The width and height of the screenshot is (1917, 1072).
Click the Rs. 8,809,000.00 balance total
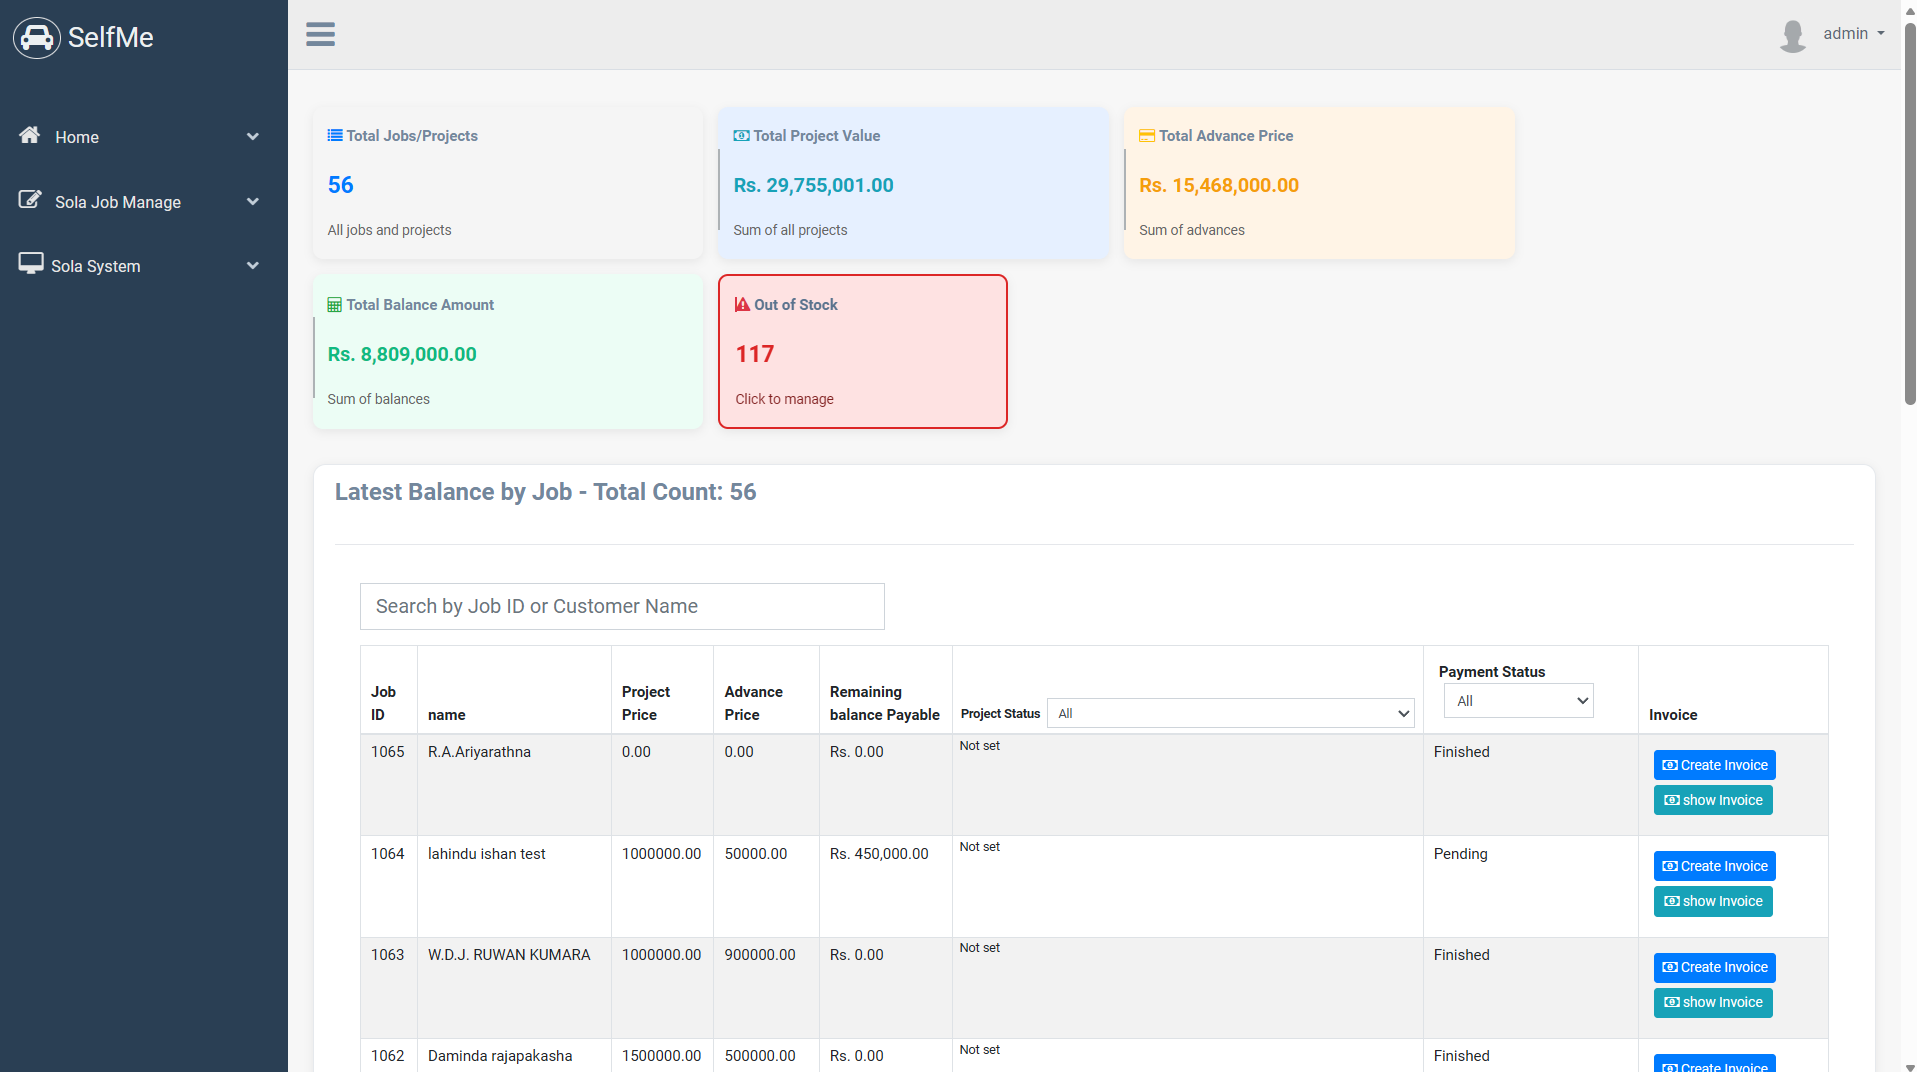pyautogui.click(x=401, y=354)
